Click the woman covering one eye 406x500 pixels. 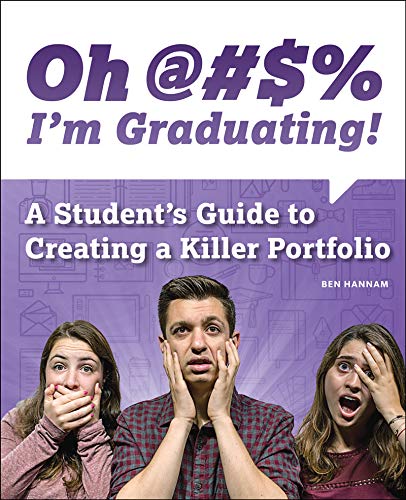pyautogui.click(x=352, y=413)
